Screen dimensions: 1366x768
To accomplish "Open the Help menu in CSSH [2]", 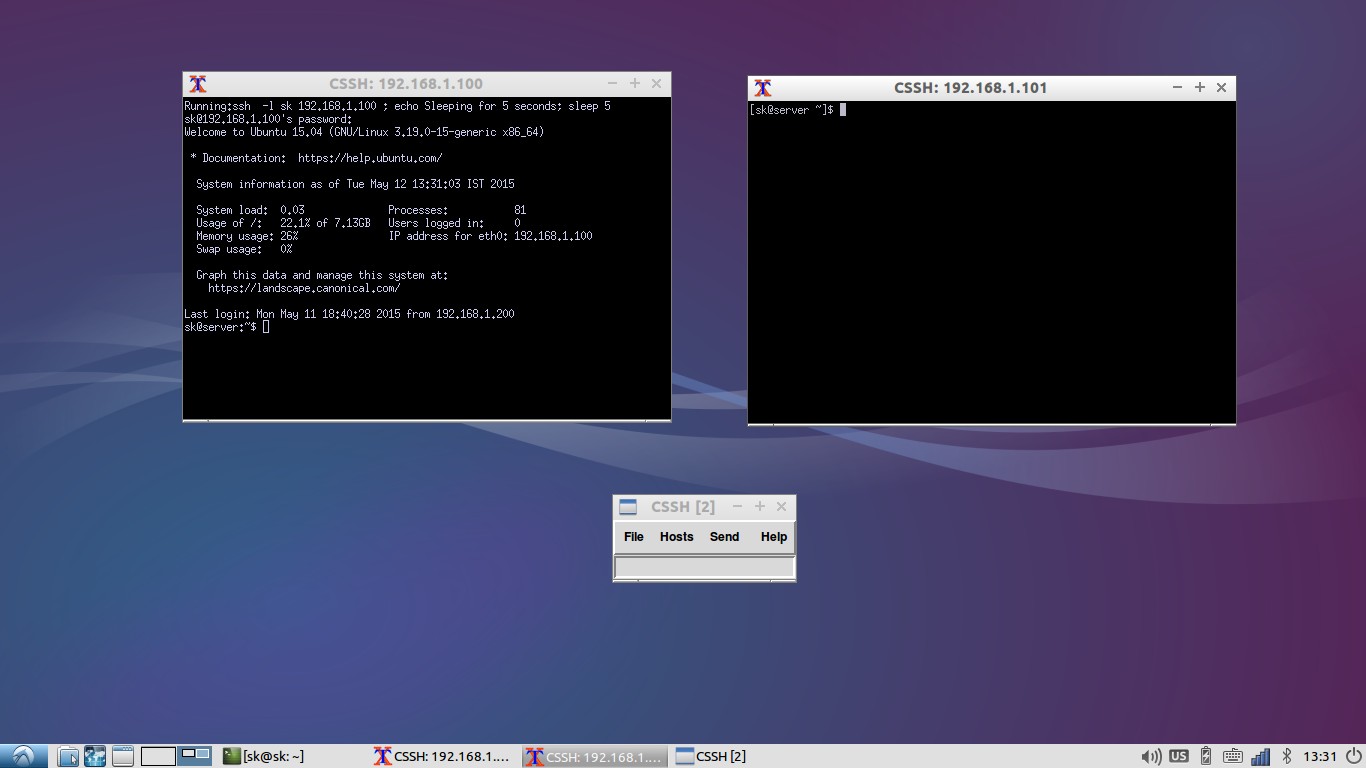I will point(774,537).
